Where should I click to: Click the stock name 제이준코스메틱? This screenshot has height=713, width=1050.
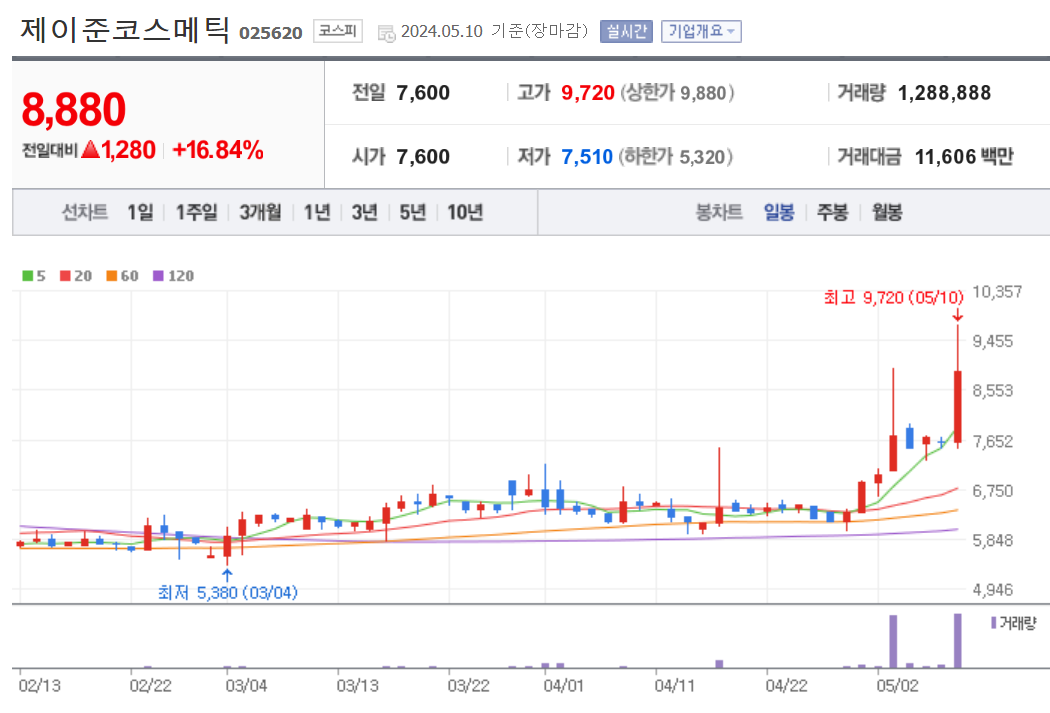point(125,30)
